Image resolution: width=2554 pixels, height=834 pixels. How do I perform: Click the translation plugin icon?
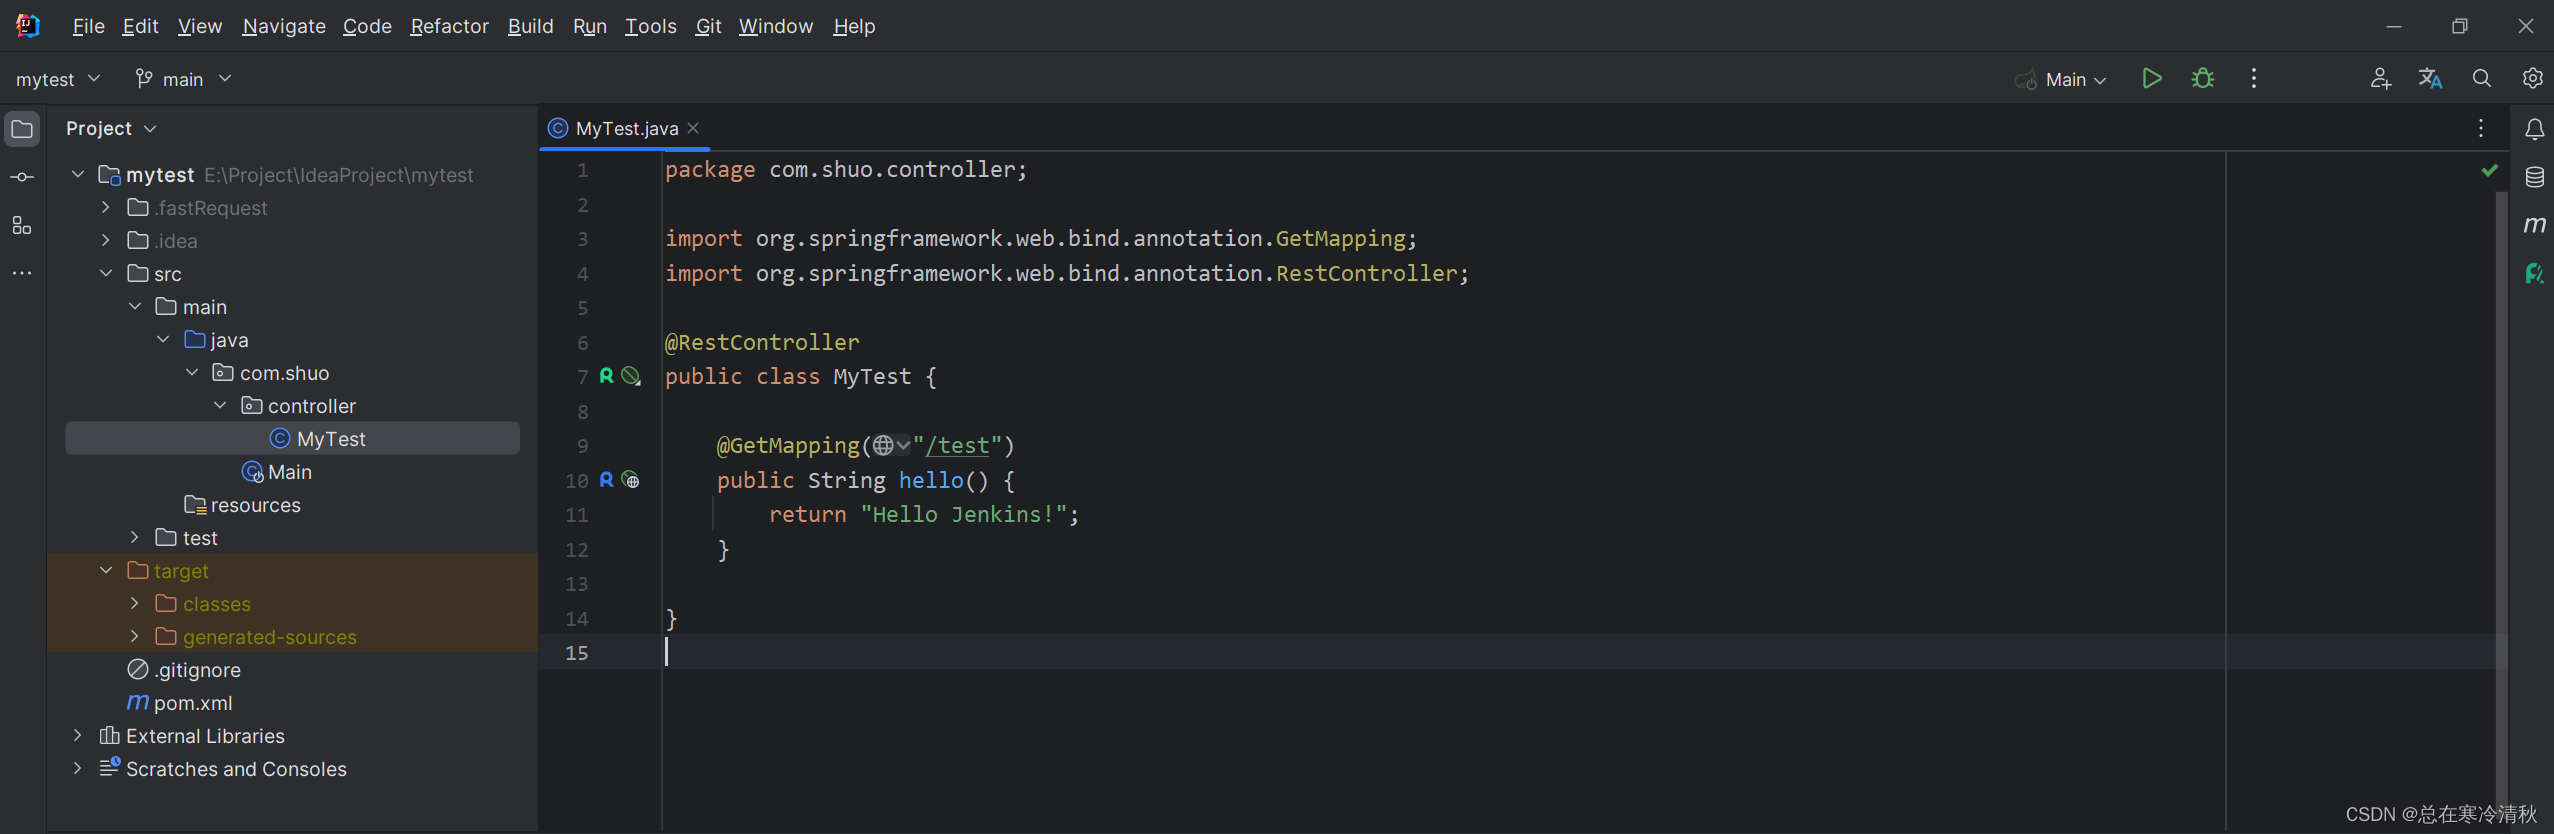click(x=2431, y=78)
